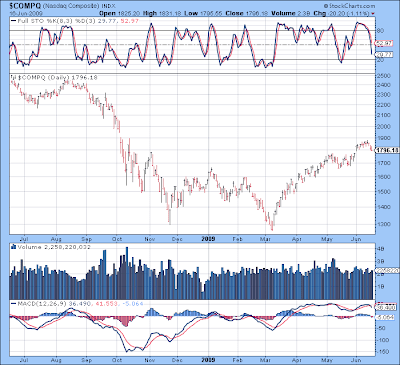Click the 36.490 MACD value tag on axis

(x=385, y=307)
